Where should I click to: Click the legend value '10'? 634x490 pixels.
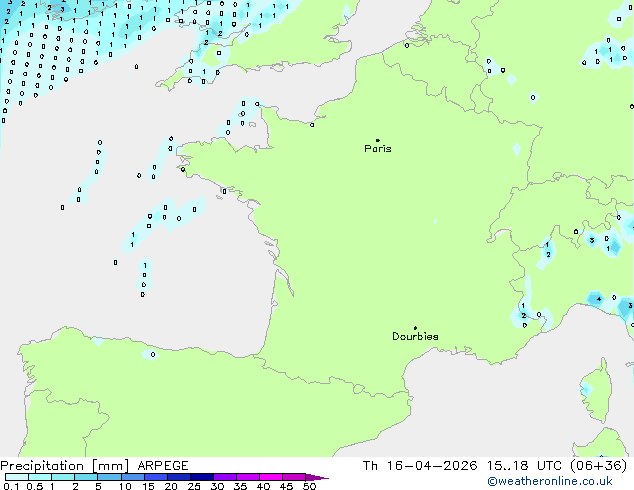(125, 486)
